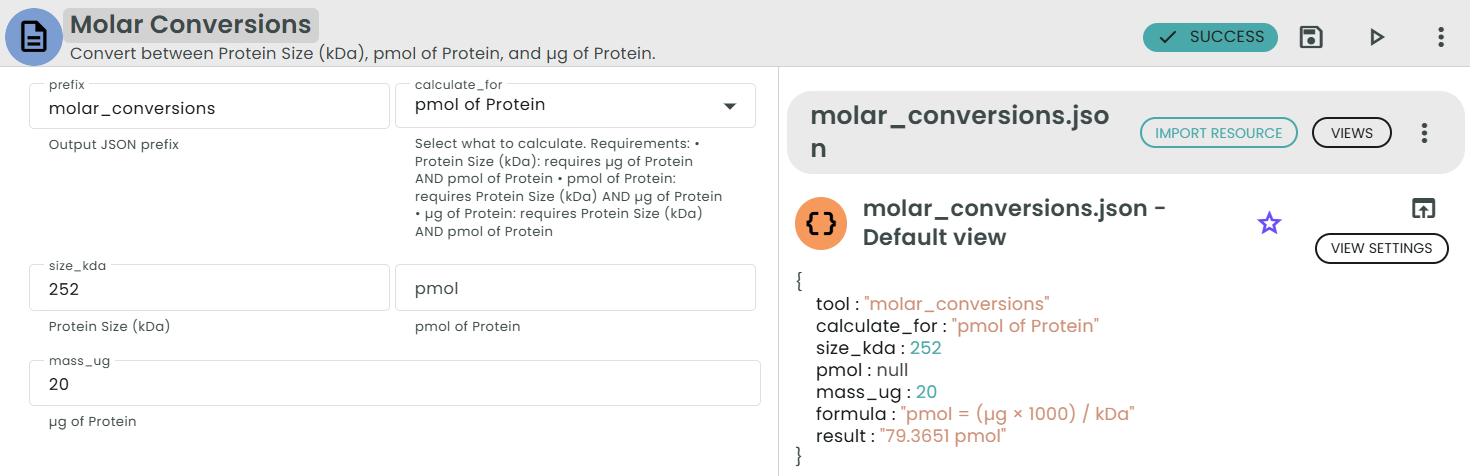Screen dimensions: 1470x476
Task: Open the top-right three-dot task menu
Action: [x=1440, y=37]
